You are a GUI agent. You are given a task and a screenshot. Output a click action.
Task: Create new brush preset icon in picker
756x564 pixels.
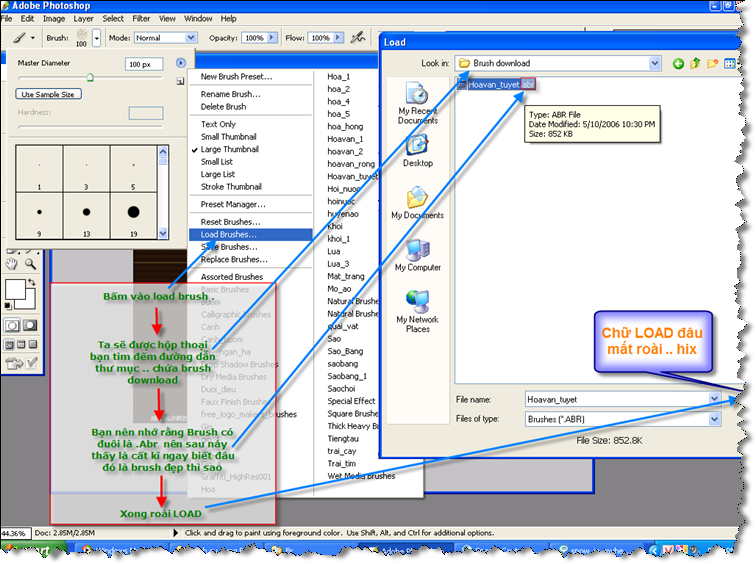[180, 81]
